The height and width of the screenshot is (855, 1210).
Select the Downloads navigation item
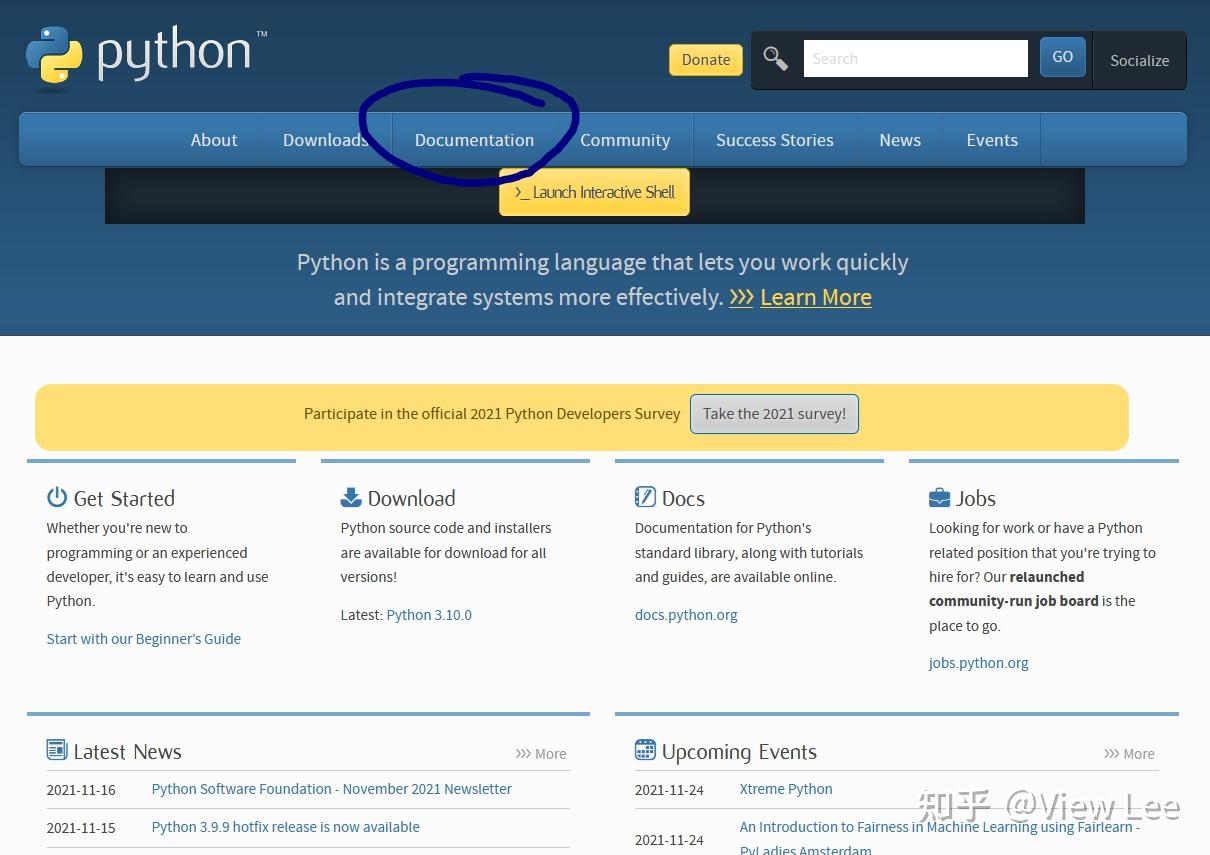(x=325, y=140)
